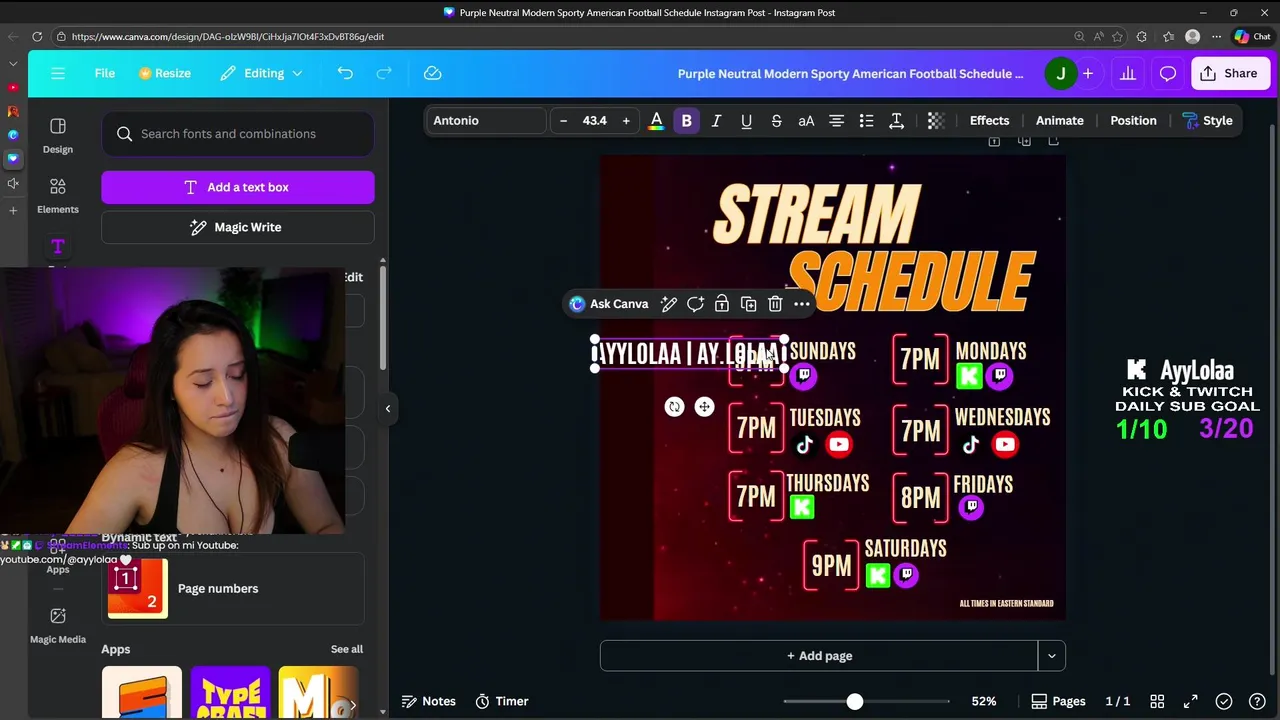Toggle underline formatting
Screen dimensions: 1280x720
tap(746, 120)
